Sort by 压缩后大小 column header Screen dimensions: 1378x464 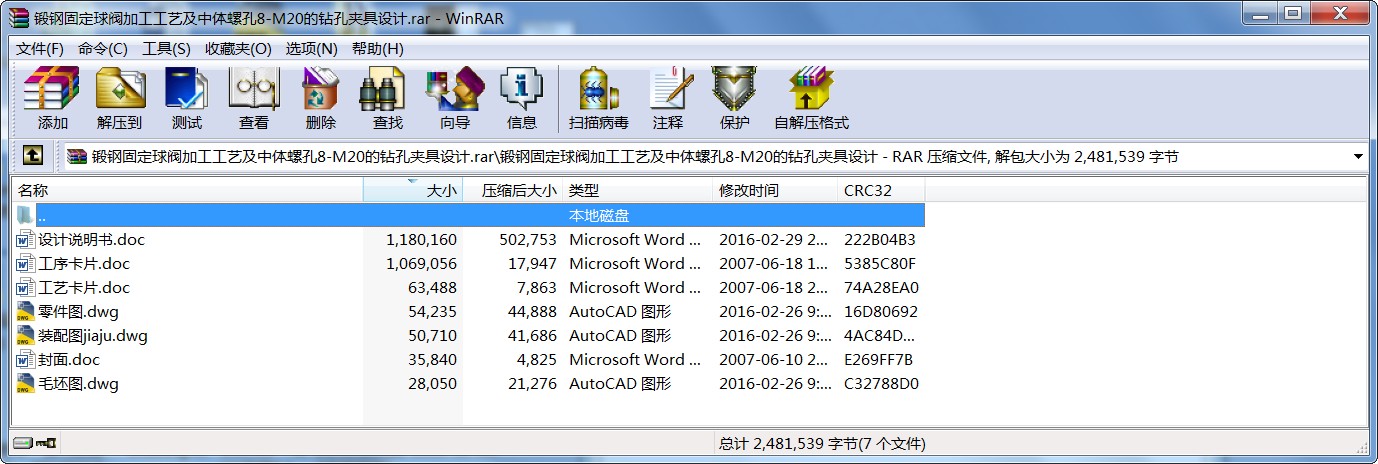click(513, 190)
